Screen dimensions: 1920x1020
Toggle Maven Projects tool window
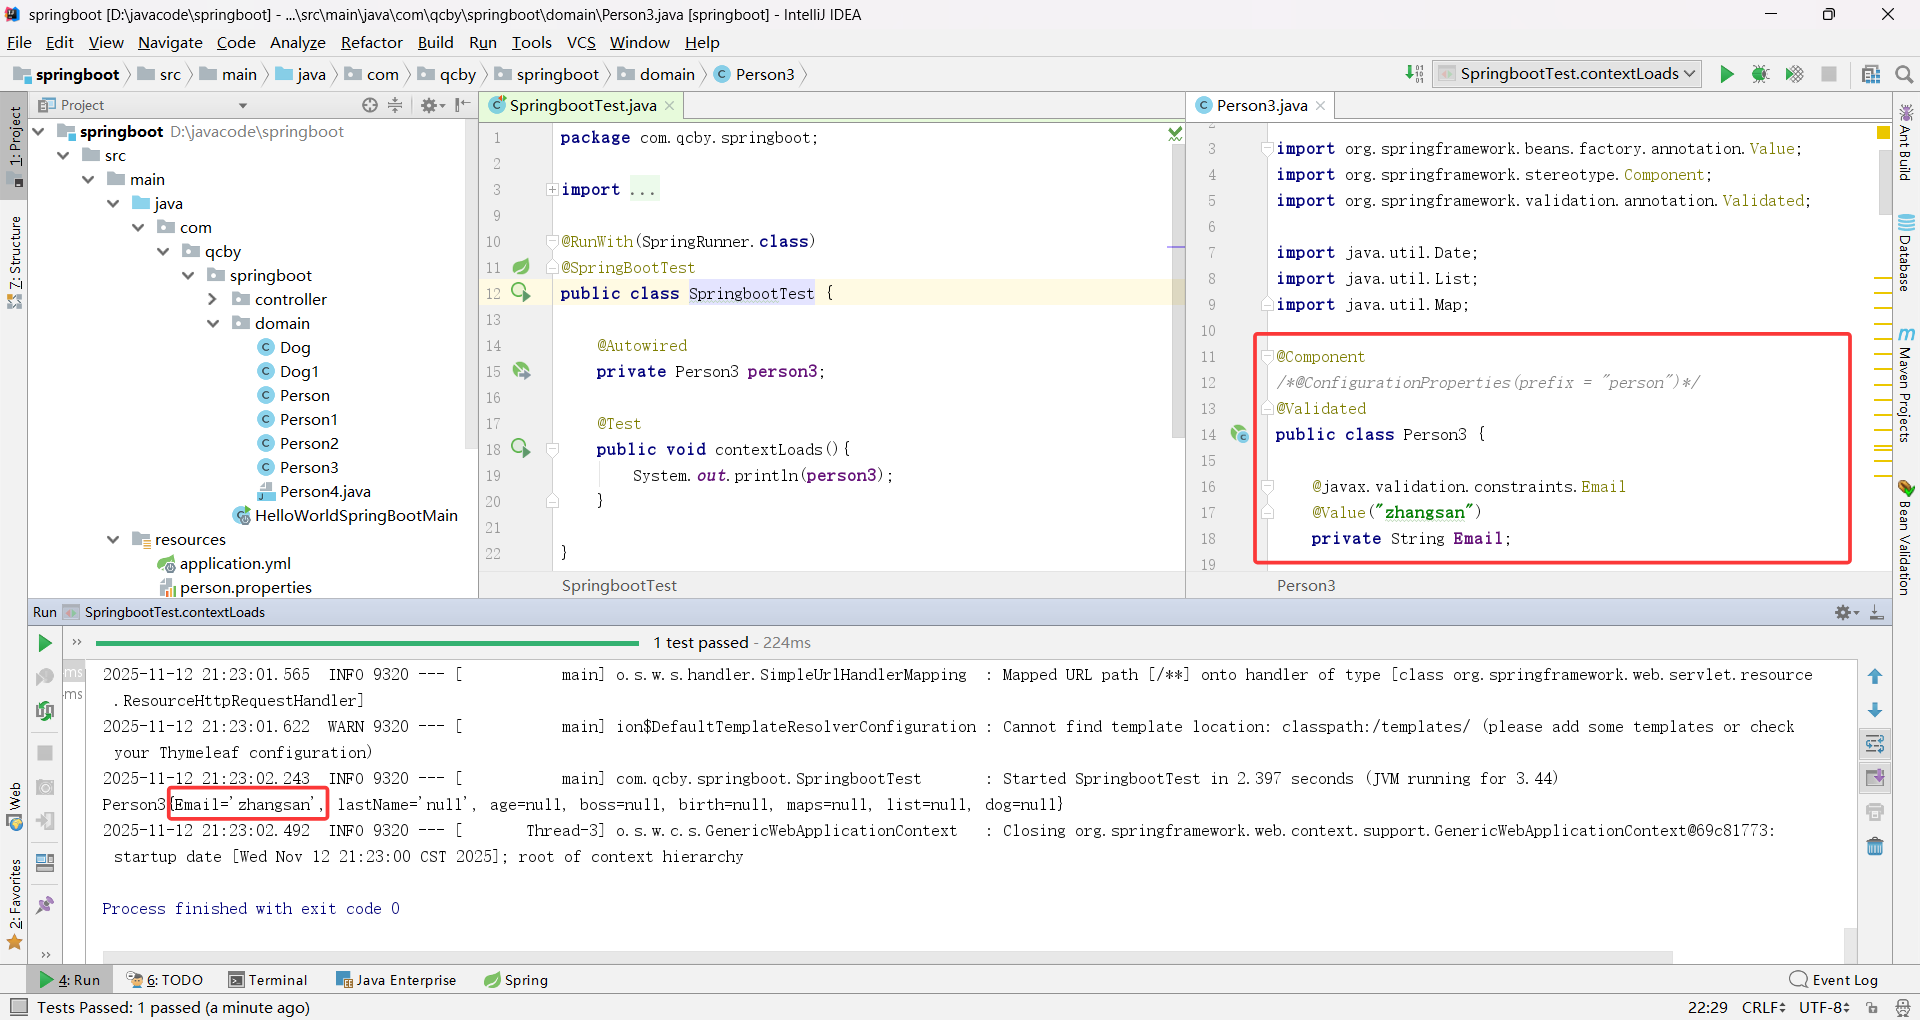click(x=1906, y=385)
